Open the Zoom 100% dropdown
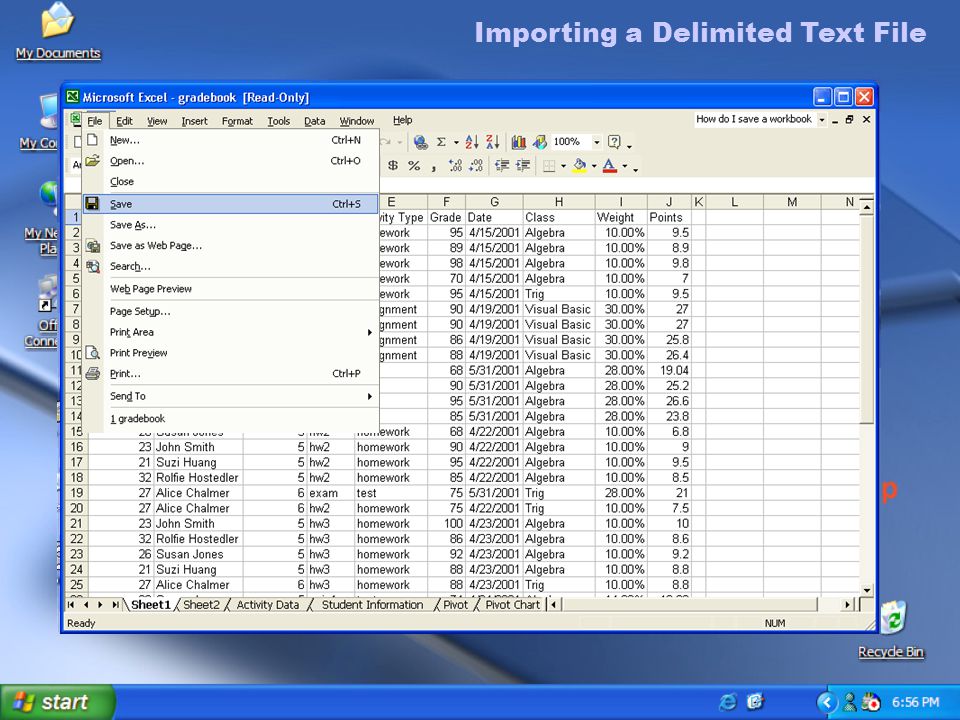 [x=596, y=142]
